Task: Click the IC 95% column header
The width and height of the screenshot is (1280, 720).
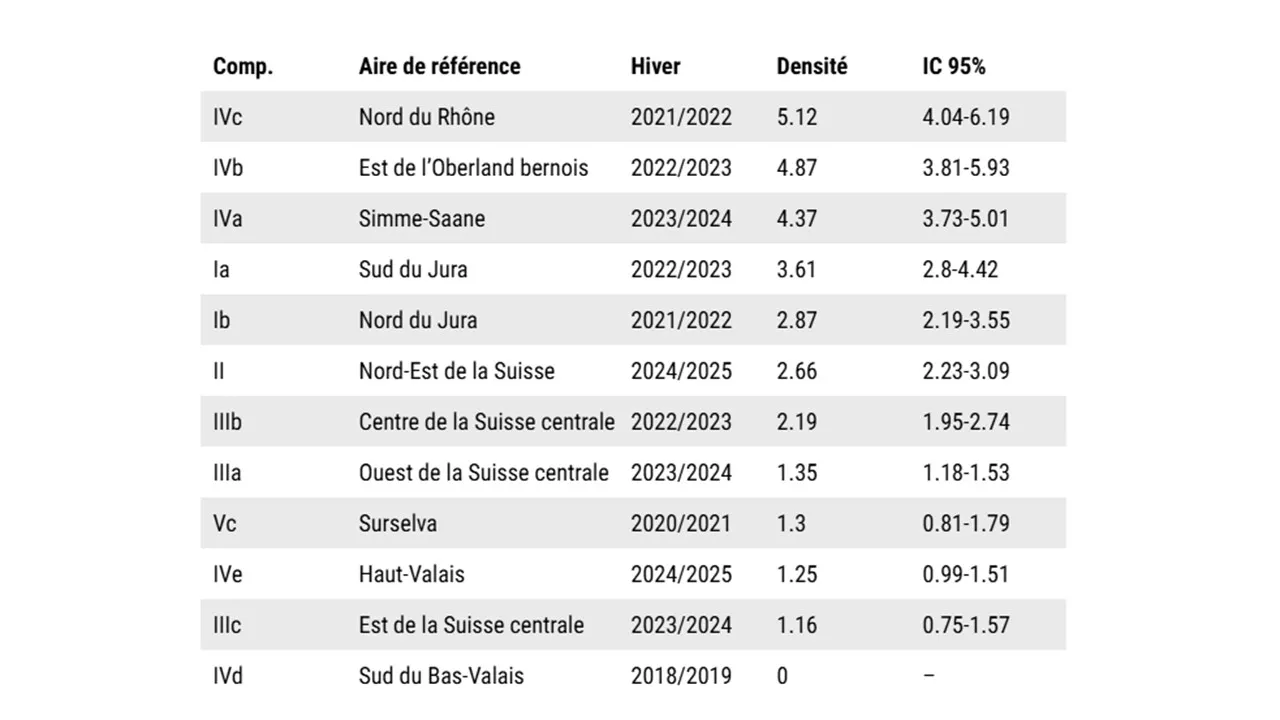Action: point(953,66)
